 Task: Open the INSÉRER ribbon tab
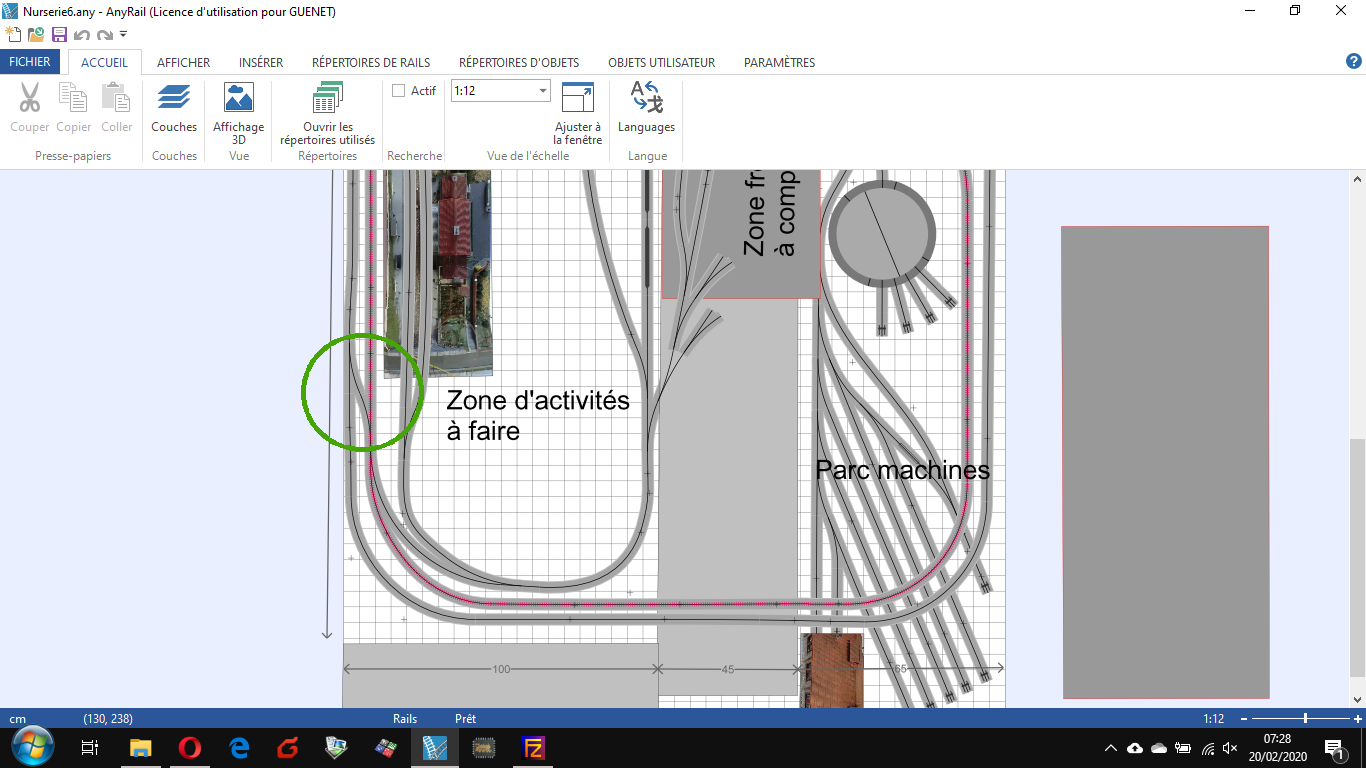pos(261,62)
